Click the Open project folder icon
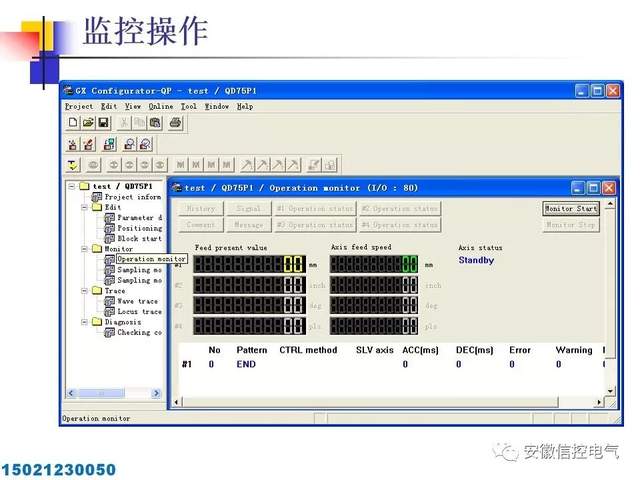 pyautogui.click(x=88, y=122)
